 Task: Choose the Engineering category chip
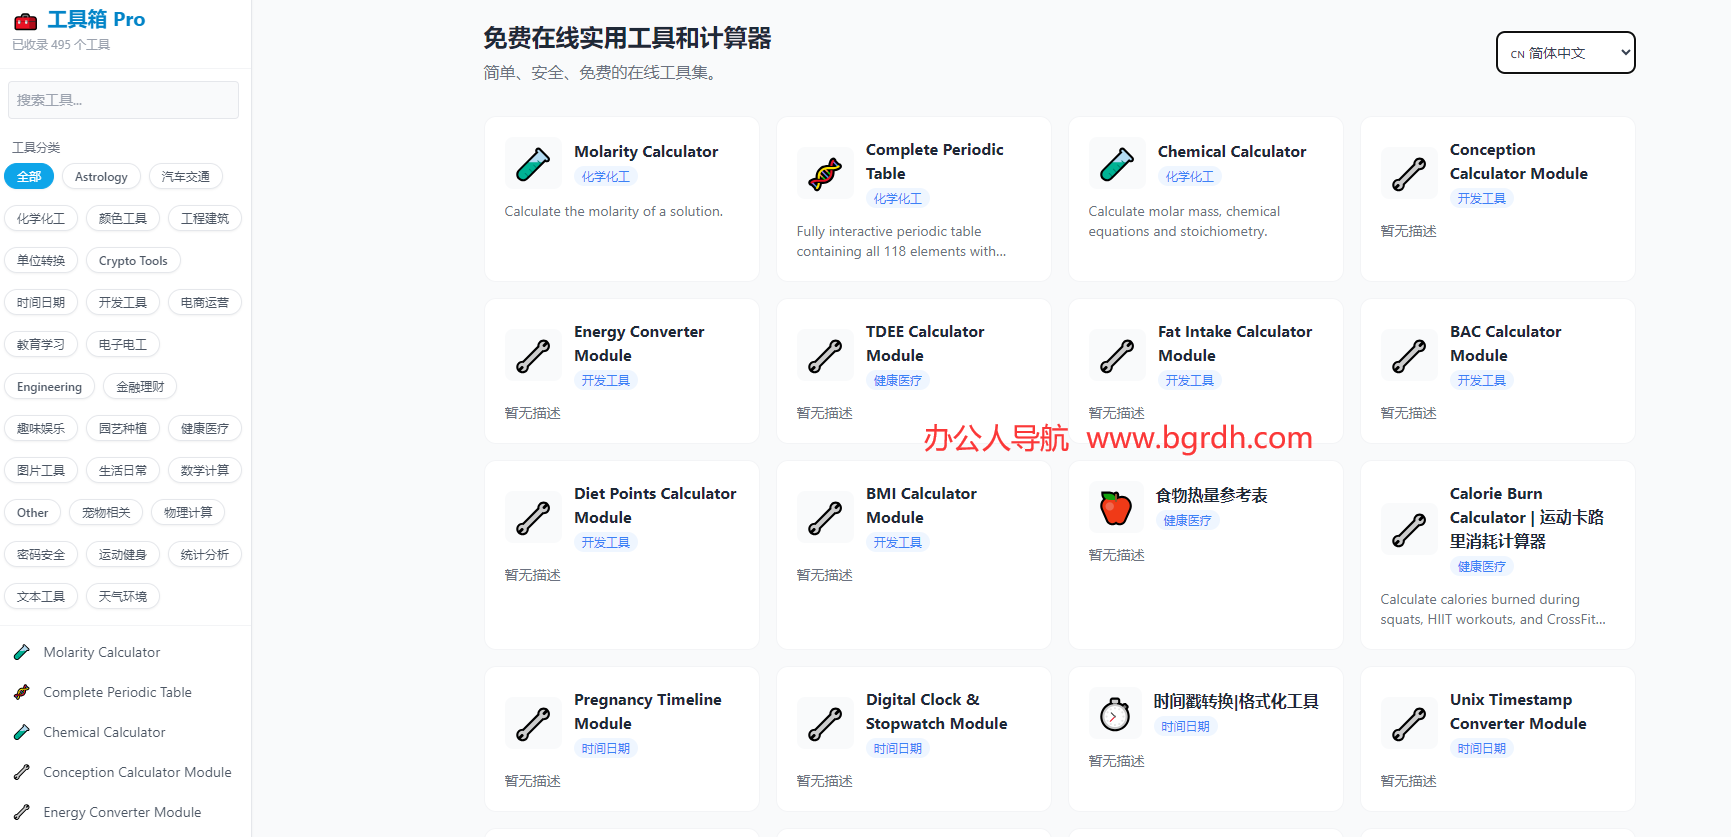[49, 387]
